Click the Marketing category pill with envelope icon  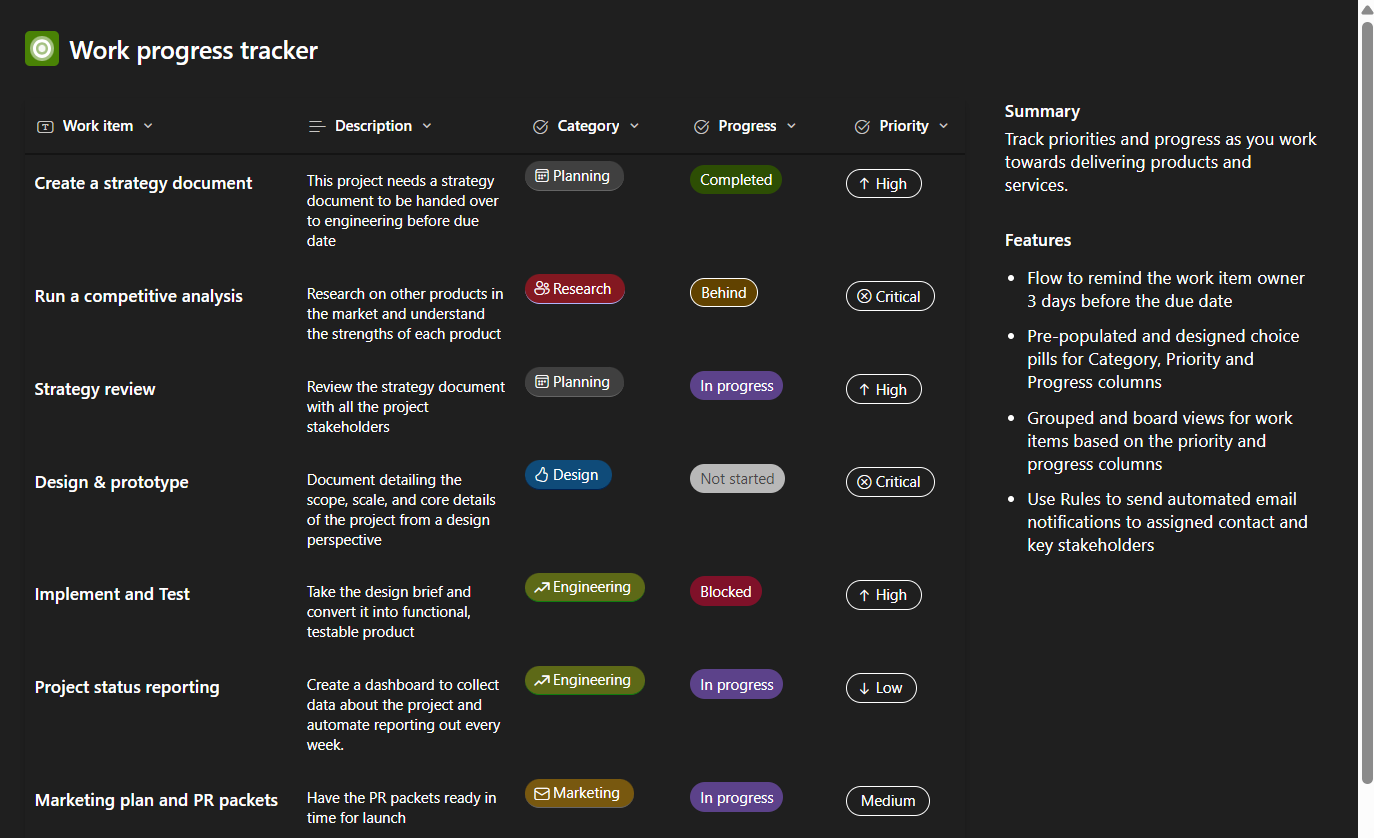pyautogui.click(x=579, y=794)
